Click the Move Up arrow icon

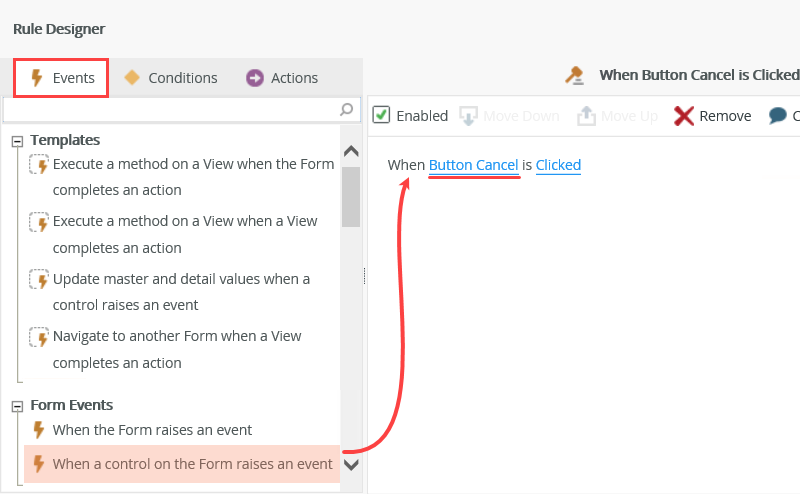(x=586, y=116)
